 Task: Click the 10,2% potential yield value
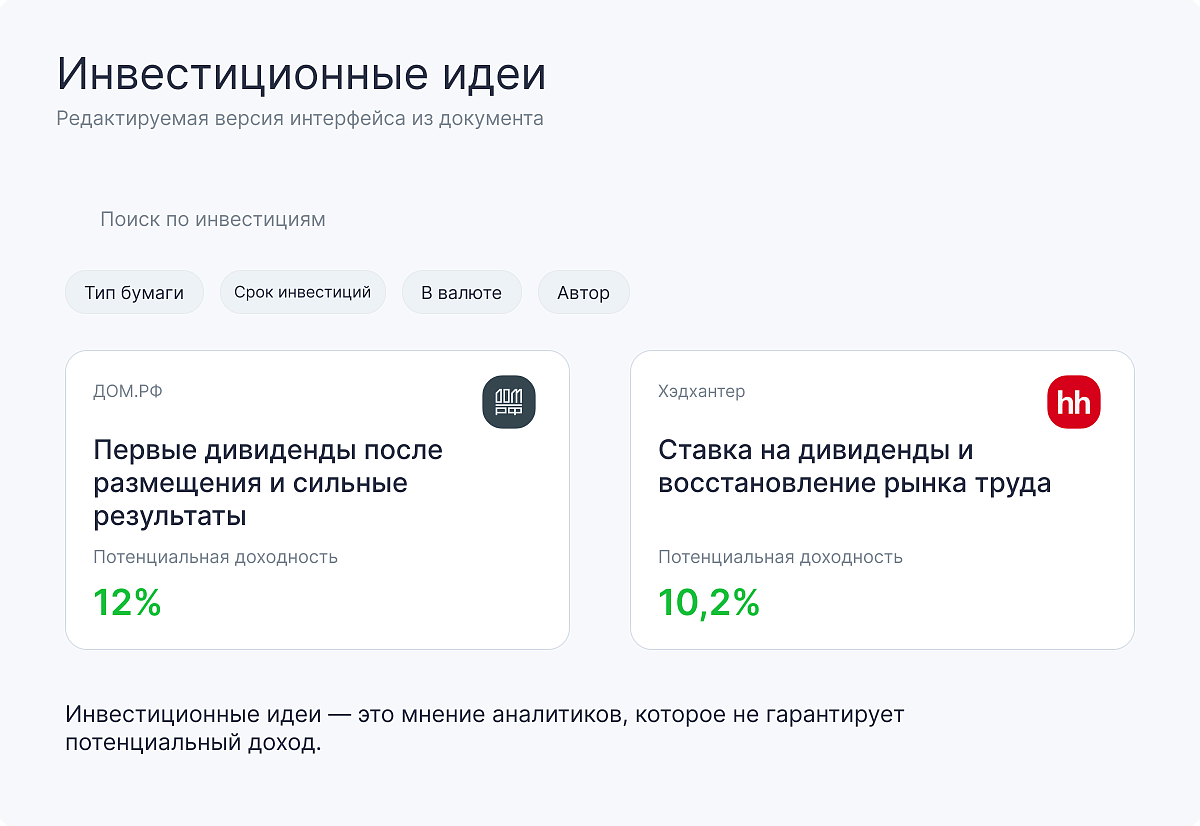tap(709, 603)
